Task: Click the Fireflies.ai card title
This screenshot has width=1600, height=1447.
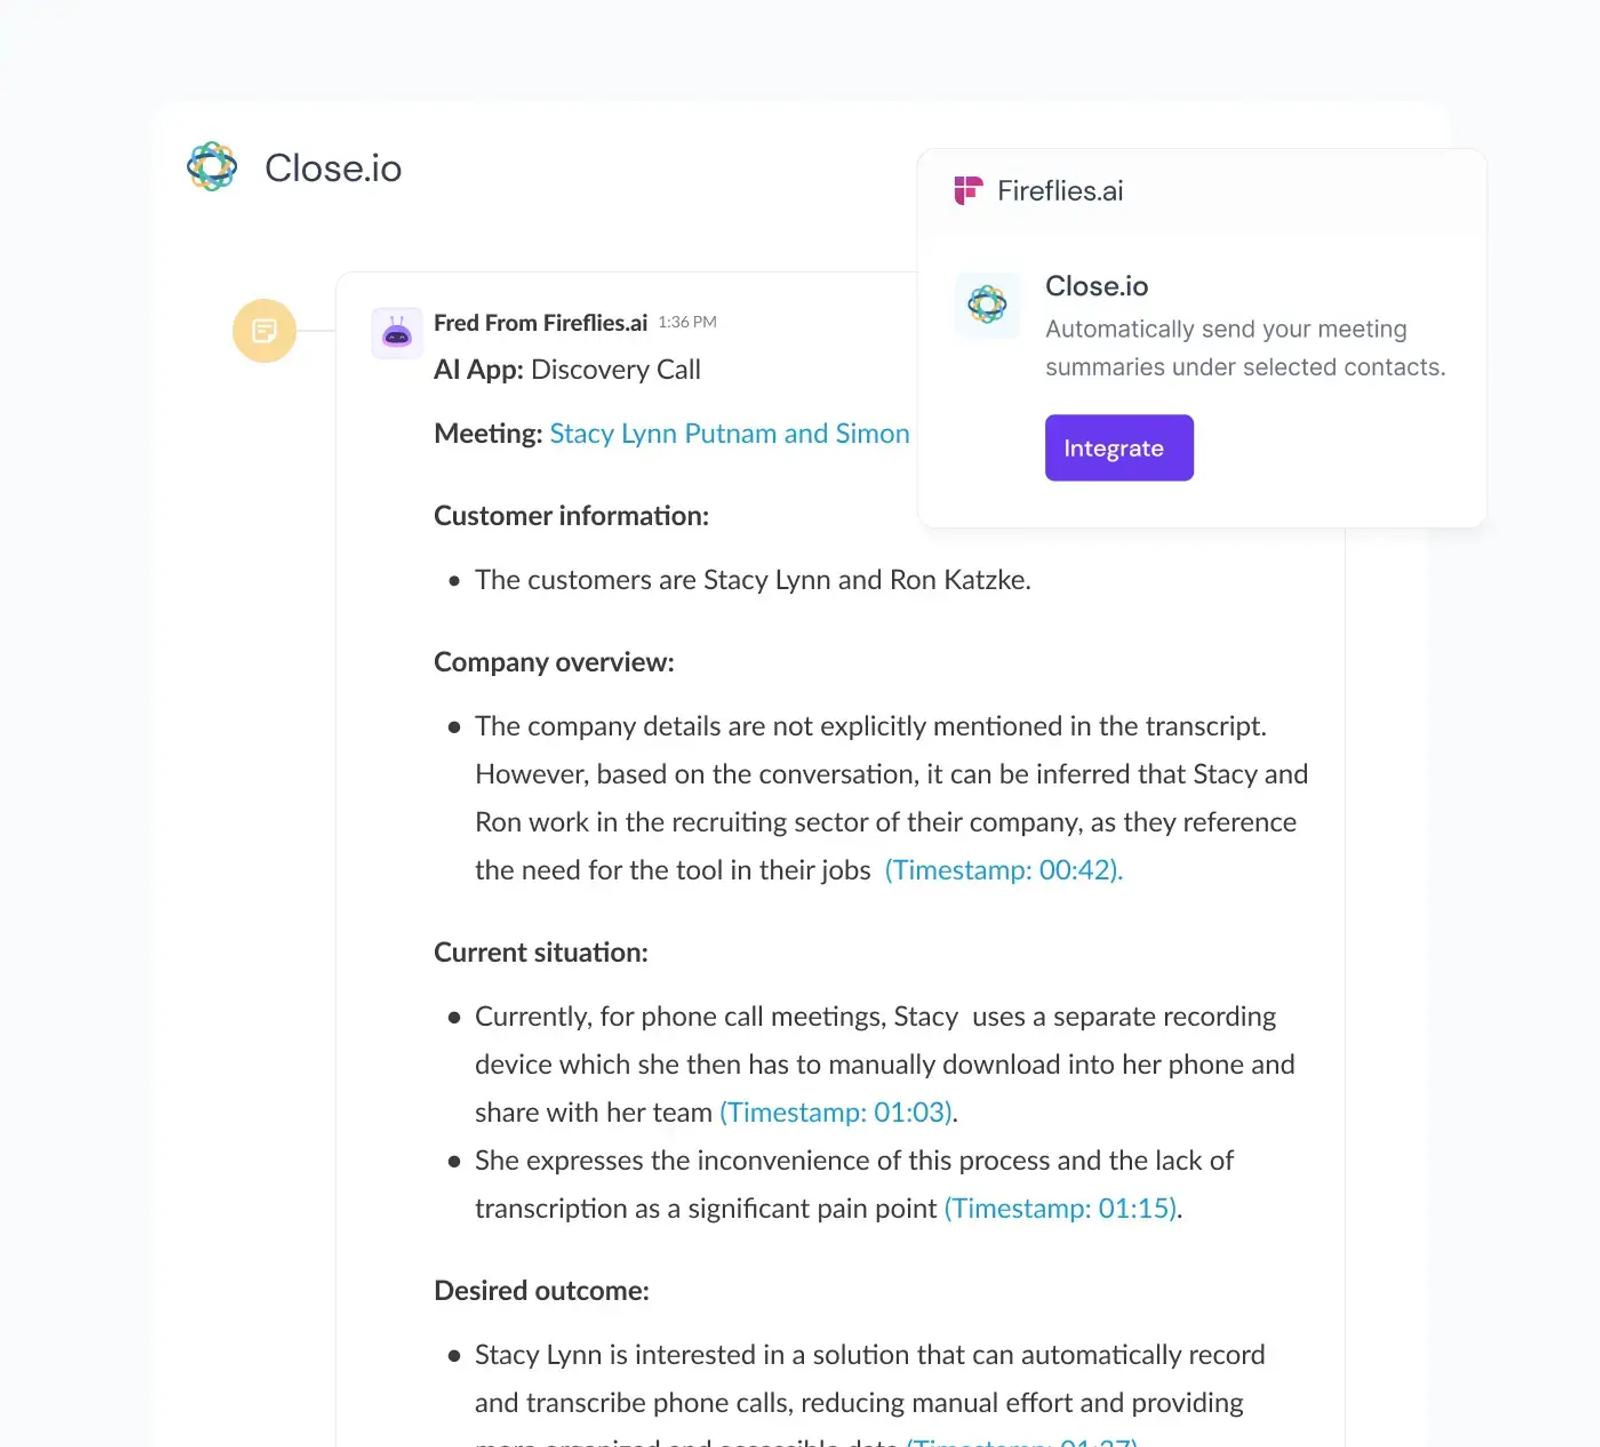Action: tap(1060, 190)
